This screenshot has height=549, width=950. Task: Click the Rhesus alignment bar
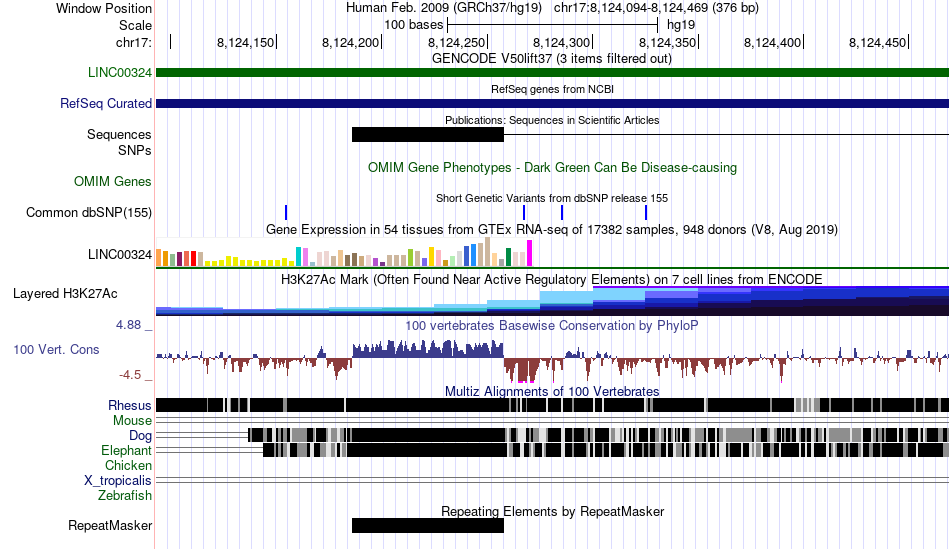tap(553, 405)
